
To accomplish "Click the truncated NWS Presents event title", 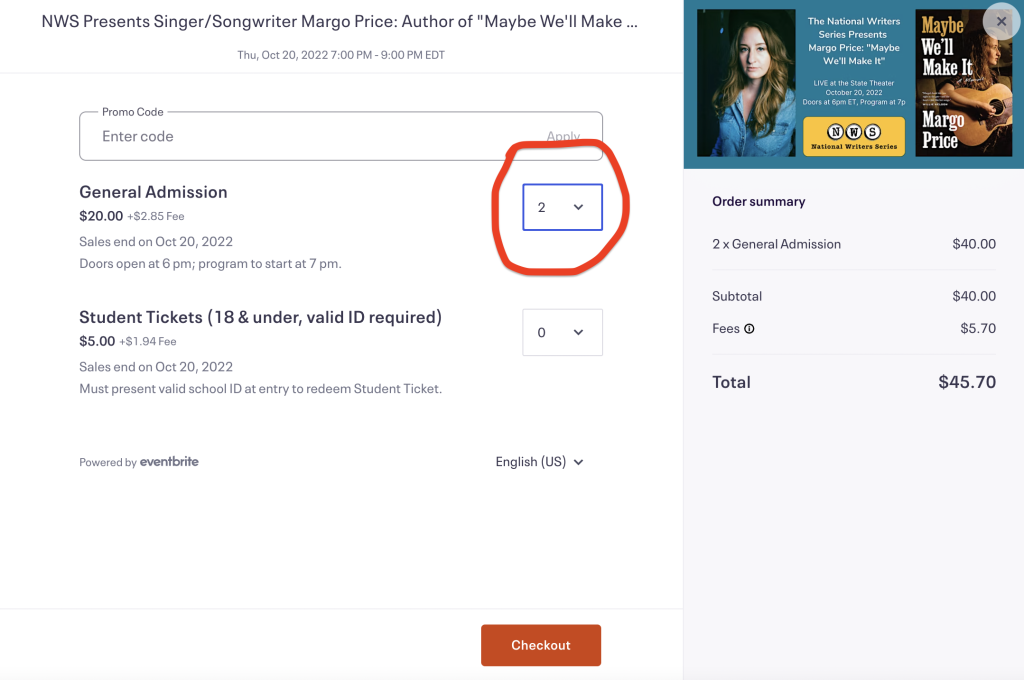I will pos(340,22).
